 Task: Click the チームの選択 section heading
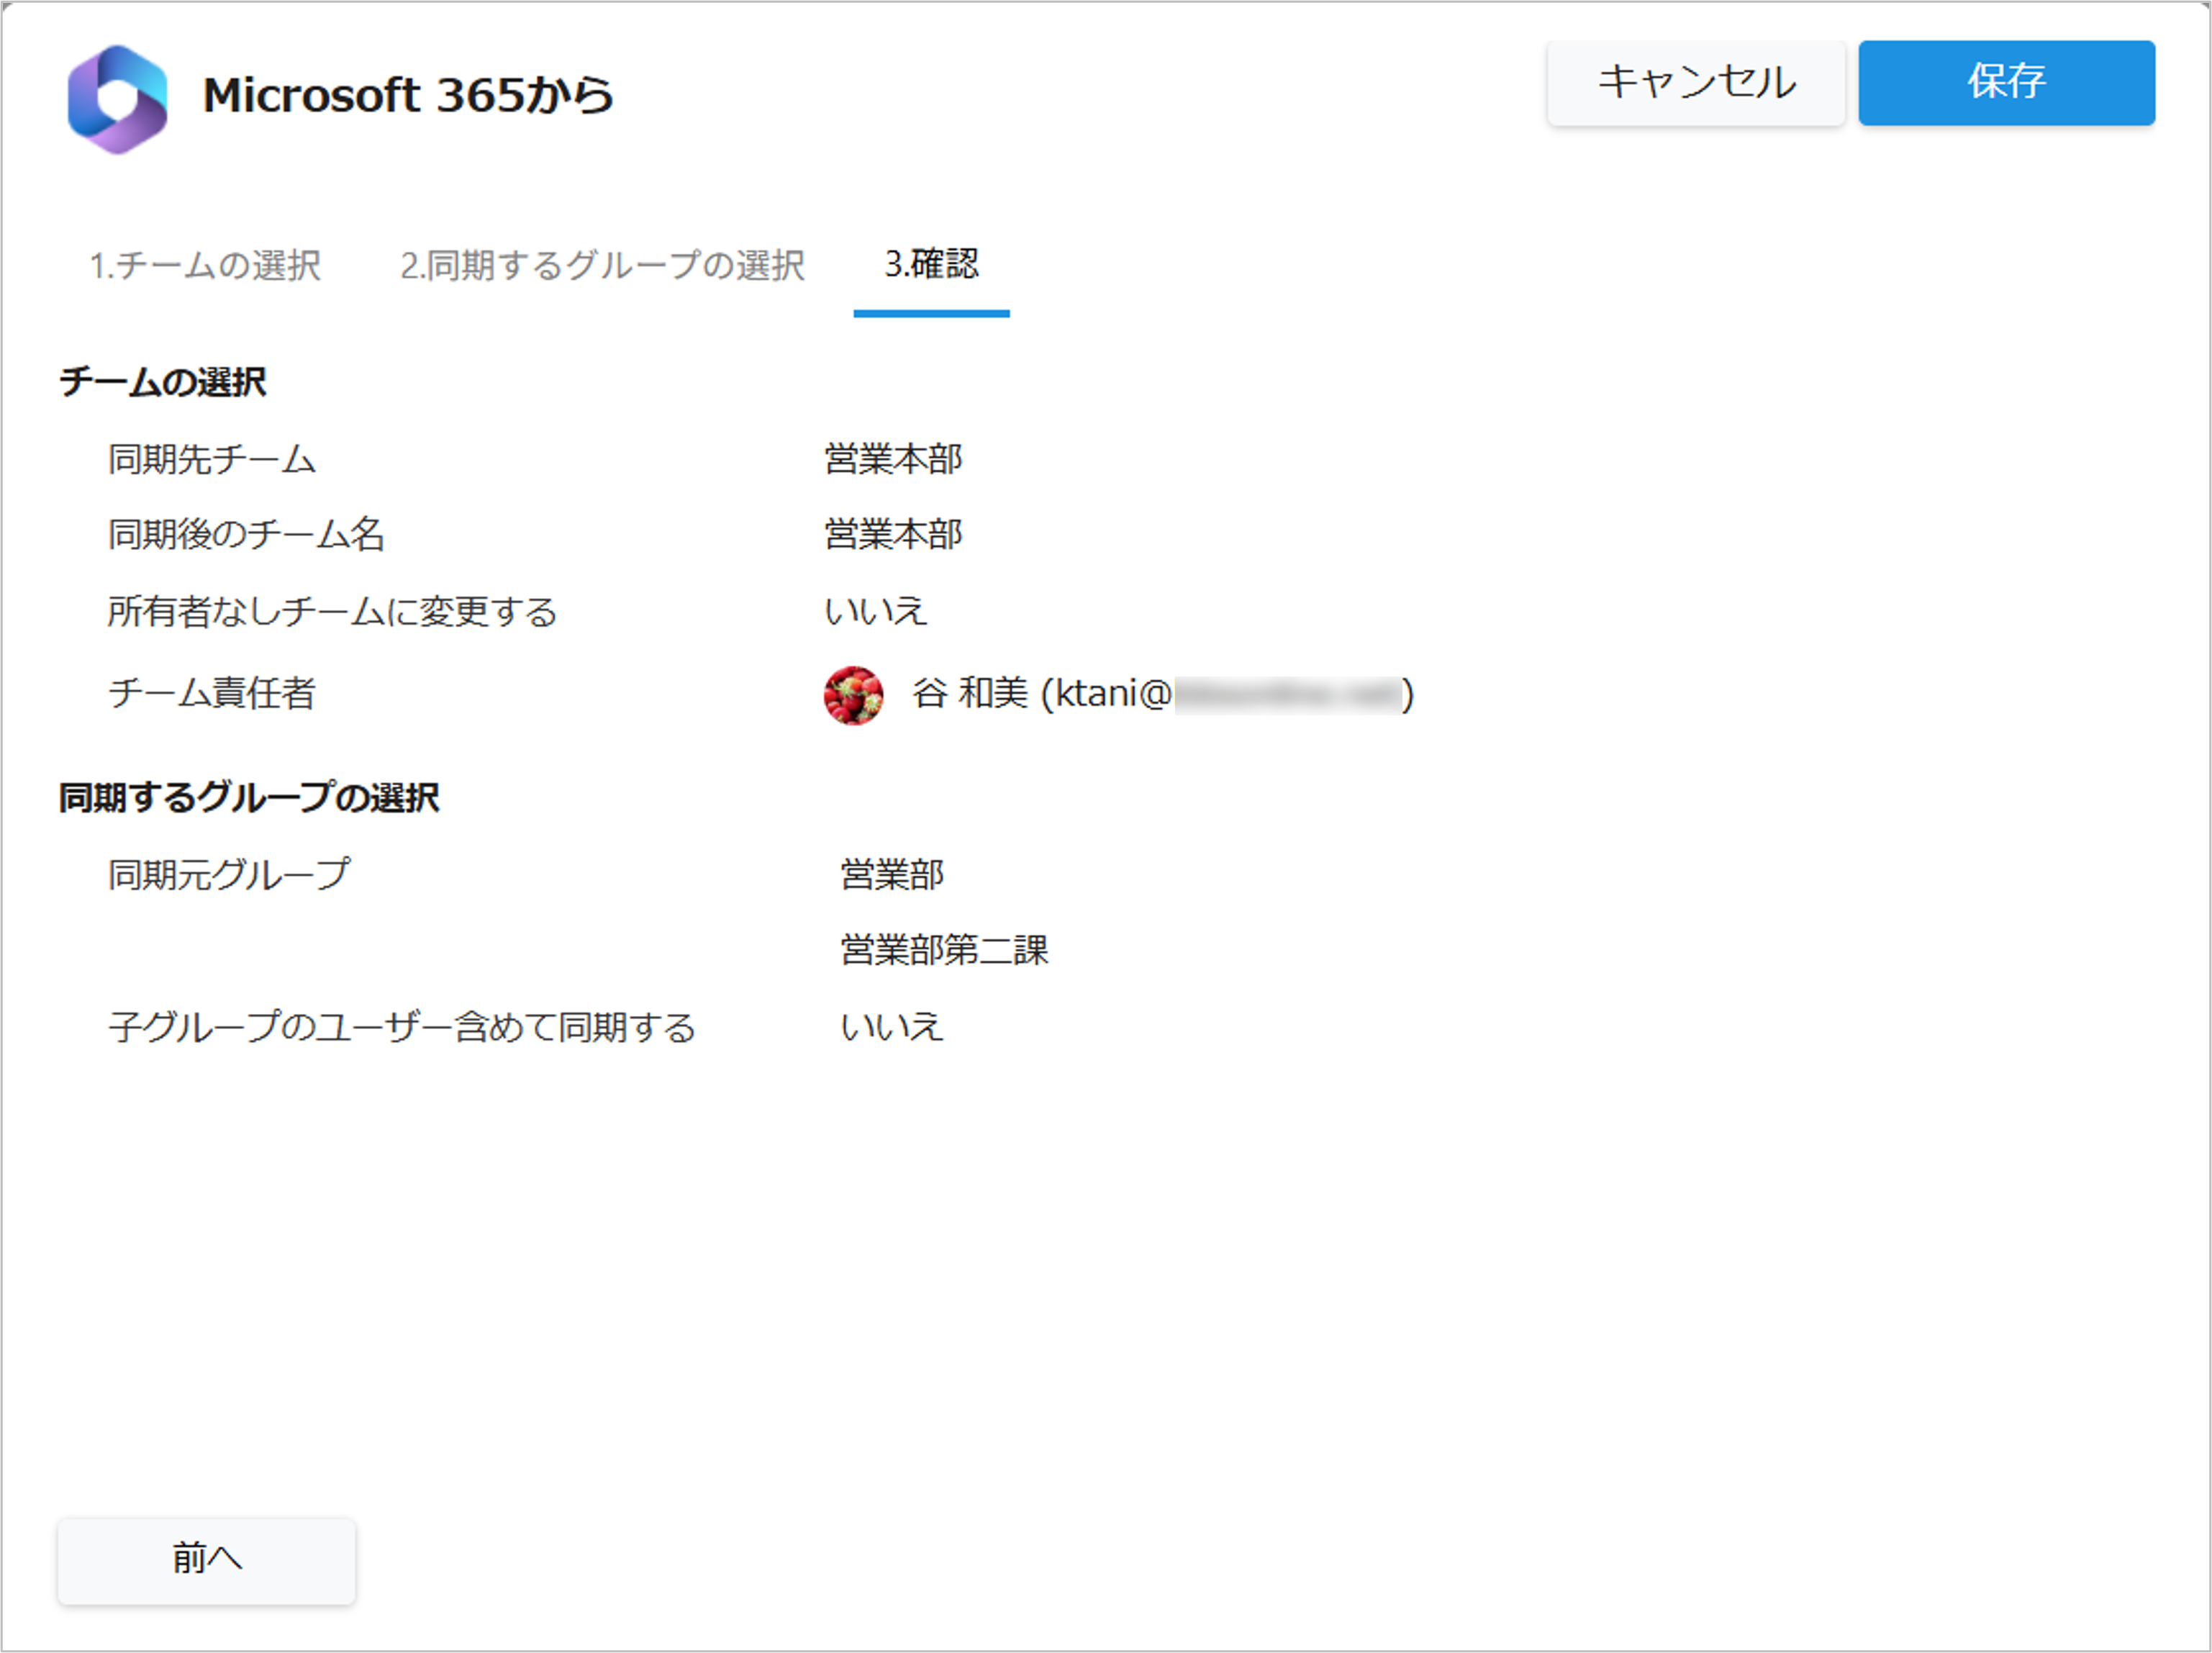162,382
